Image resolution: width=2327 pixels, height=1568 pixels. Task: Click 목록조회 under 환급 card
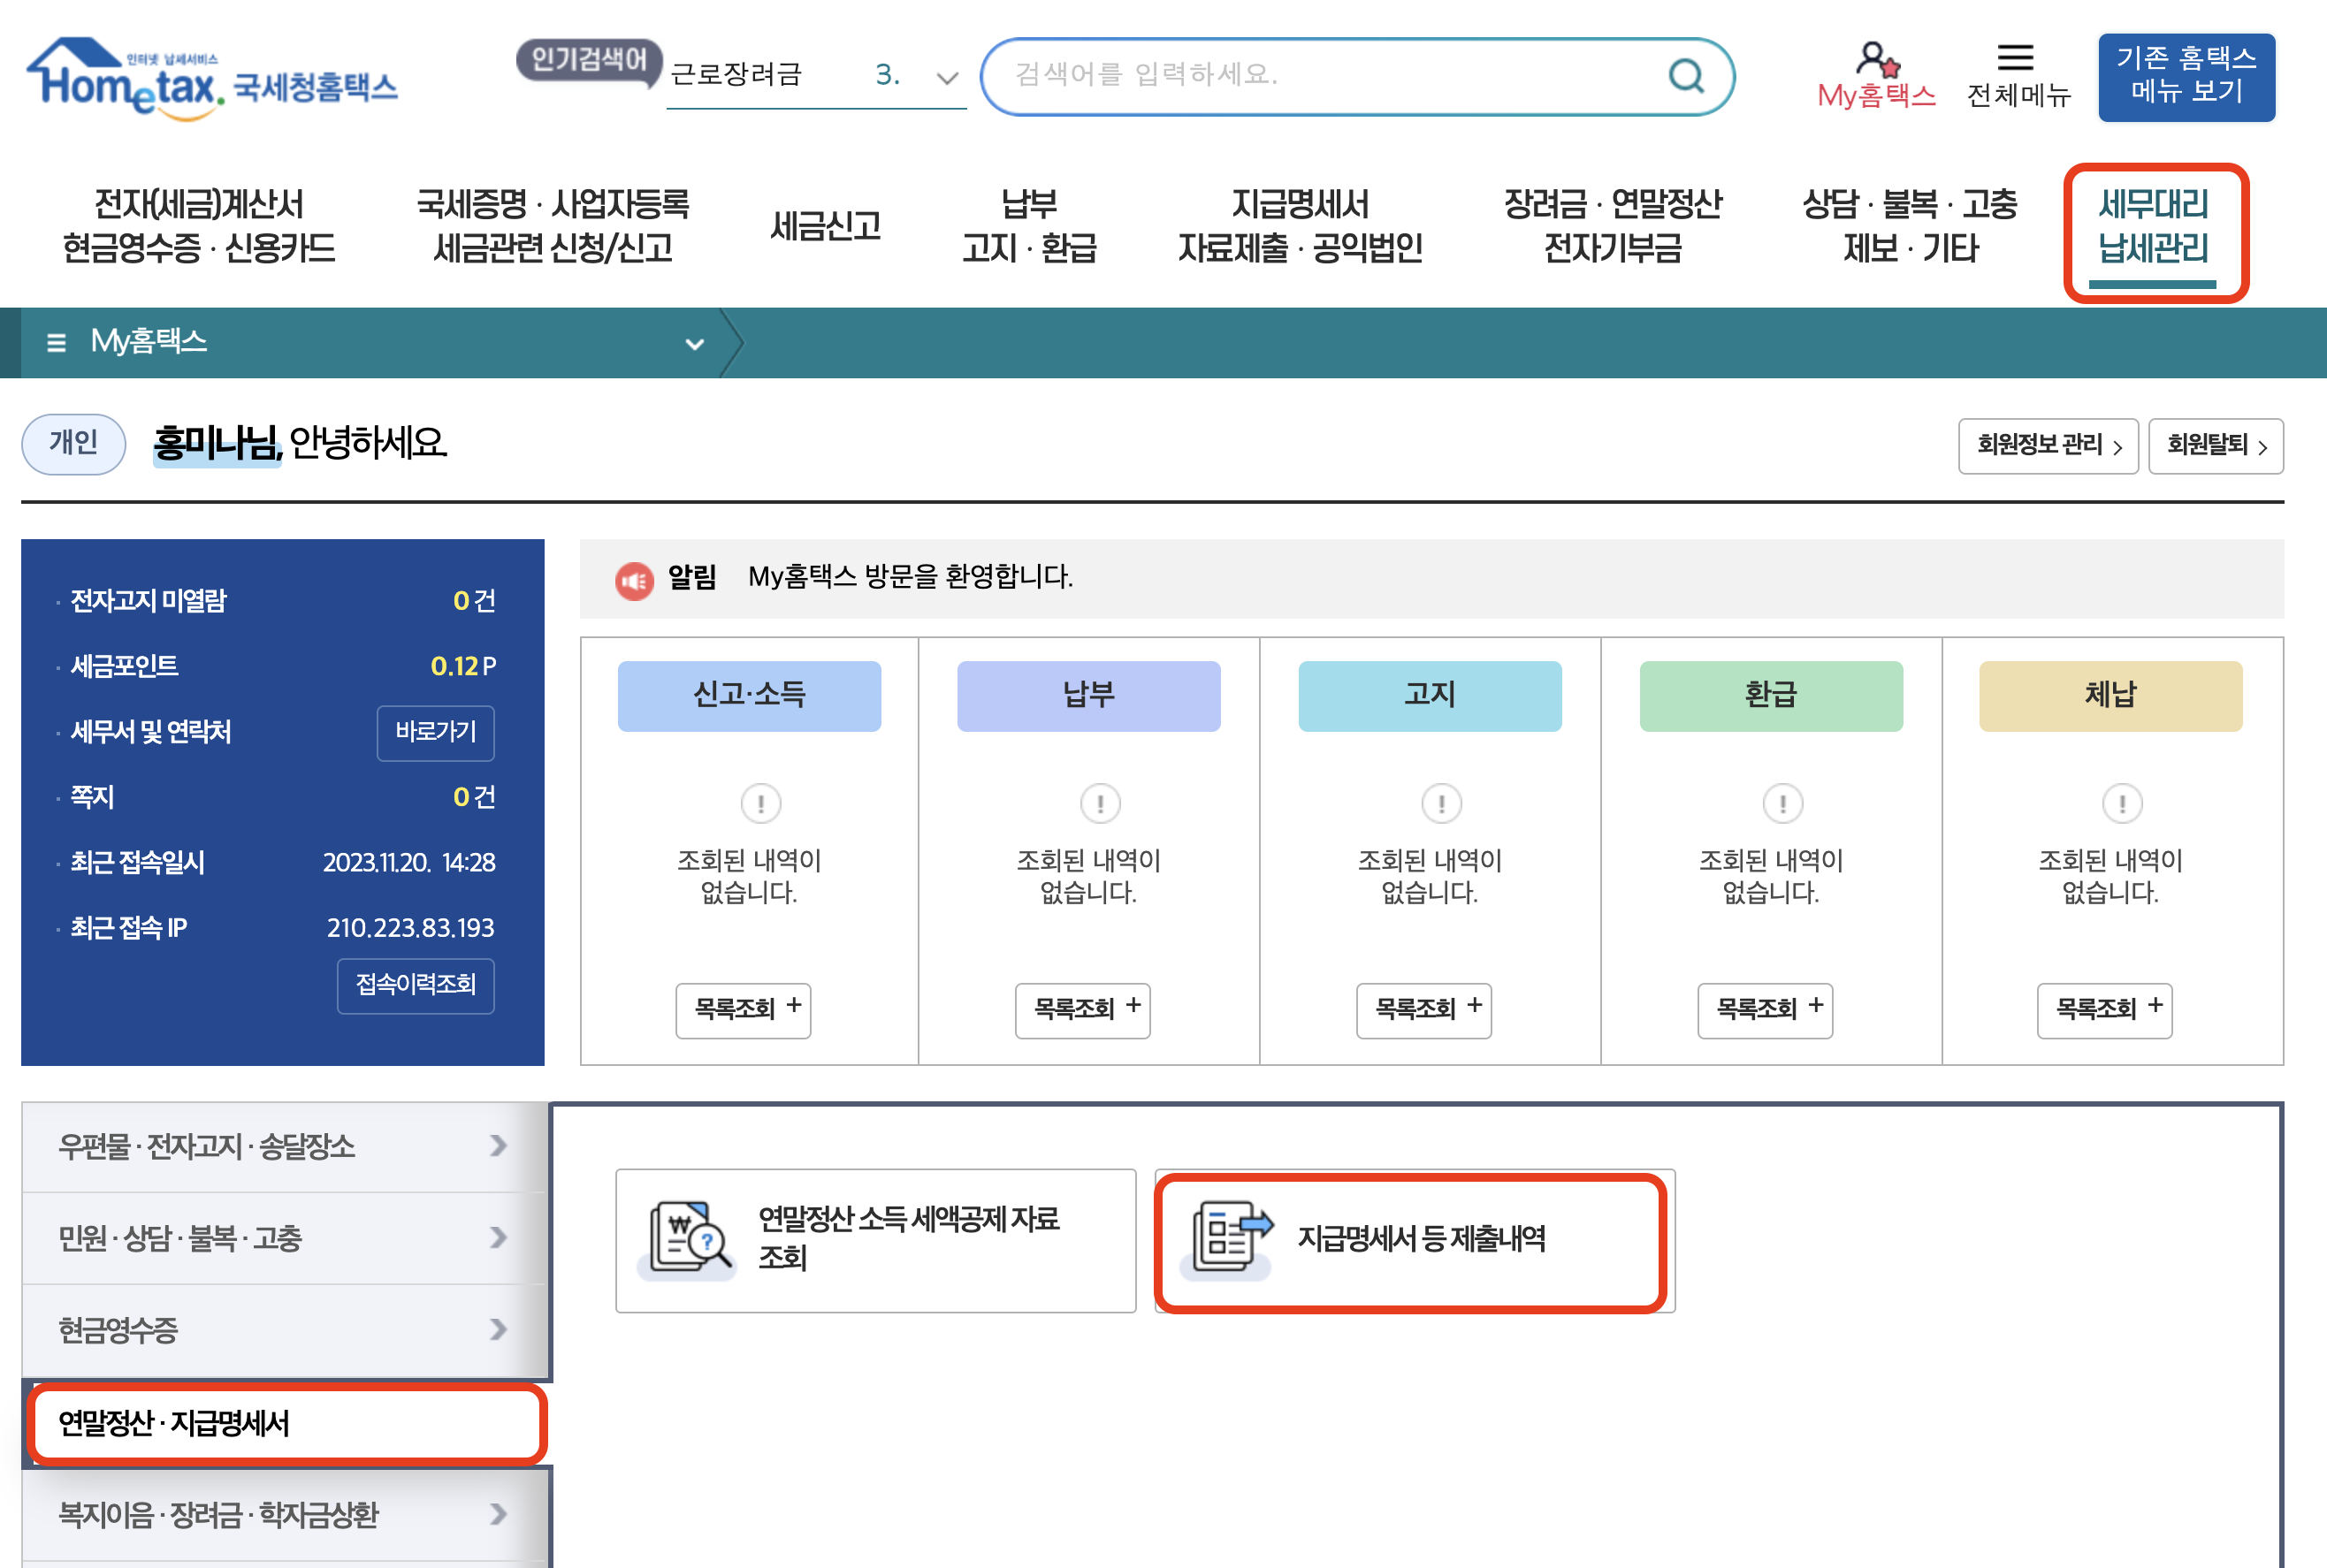coord(1766,1009)
